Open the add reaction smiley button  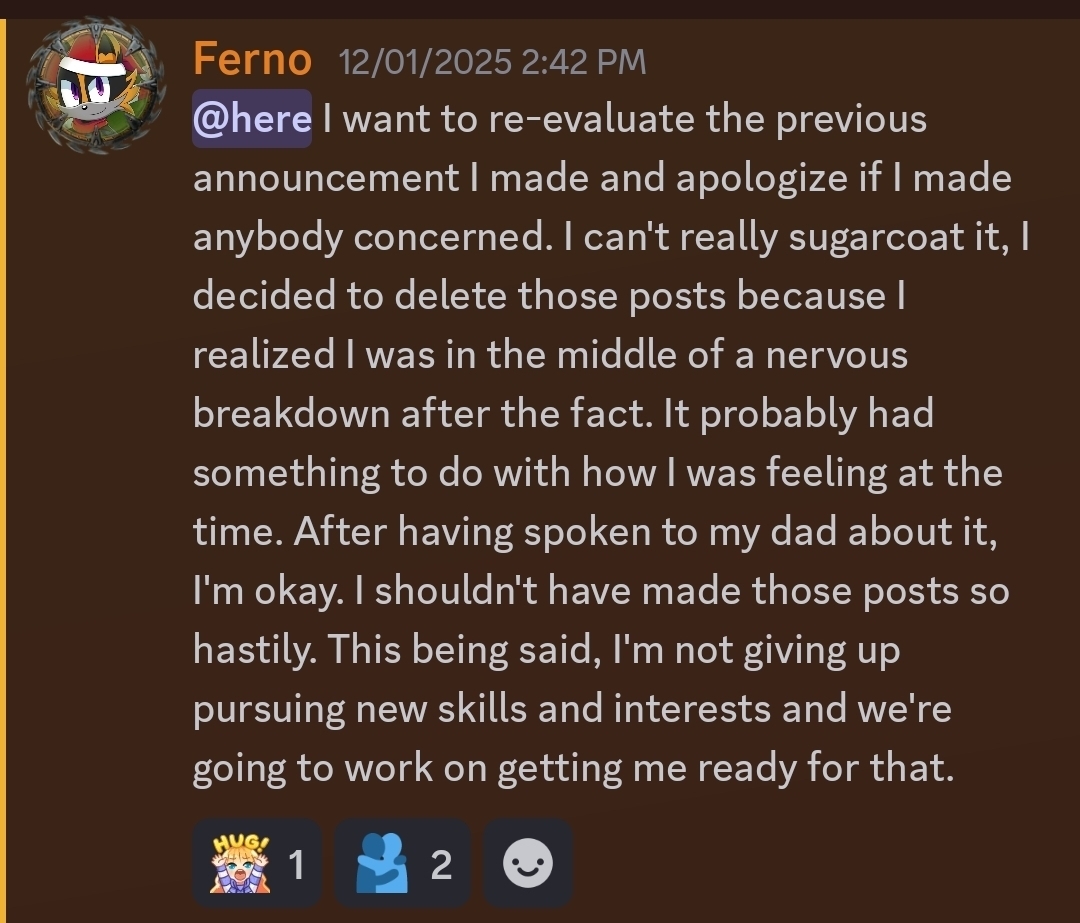pyautogui.click(x=527, y=864)
